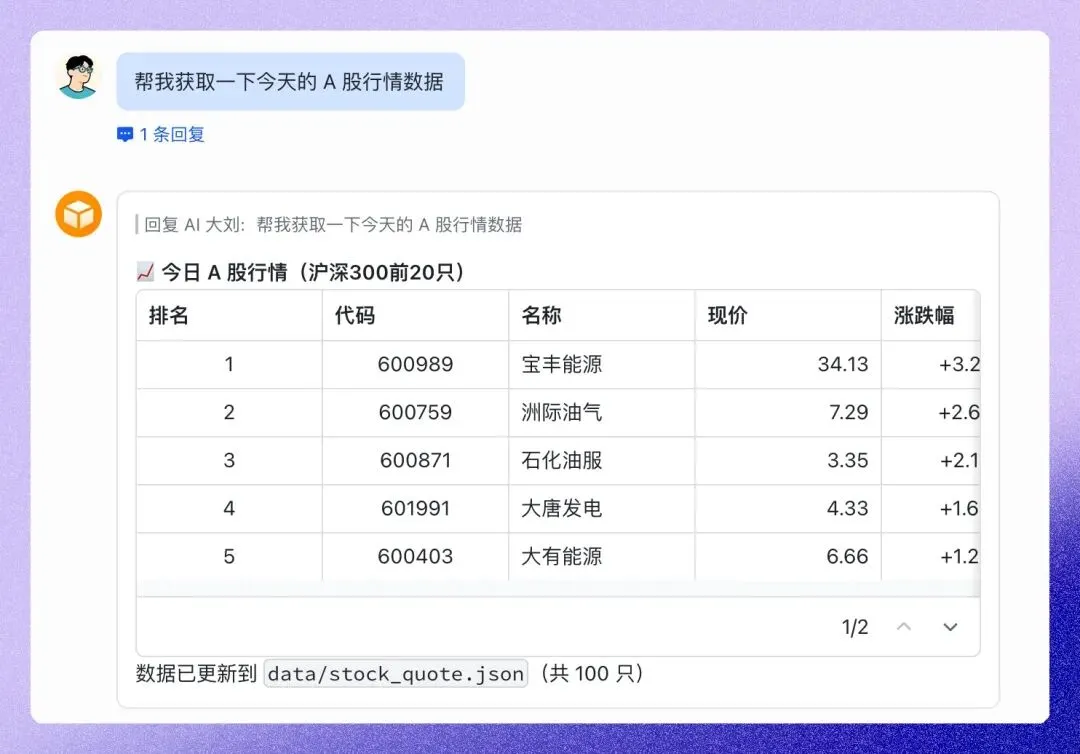Click the 1/2 page indicator
Screen dimensions: 1080x754
tap(855, 627)
